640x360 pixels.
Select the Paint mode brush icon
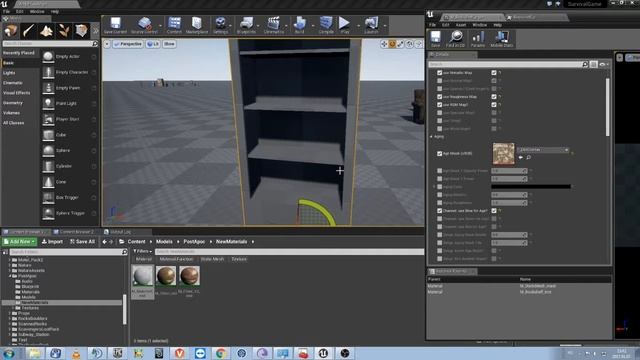(x=29, y=31)
